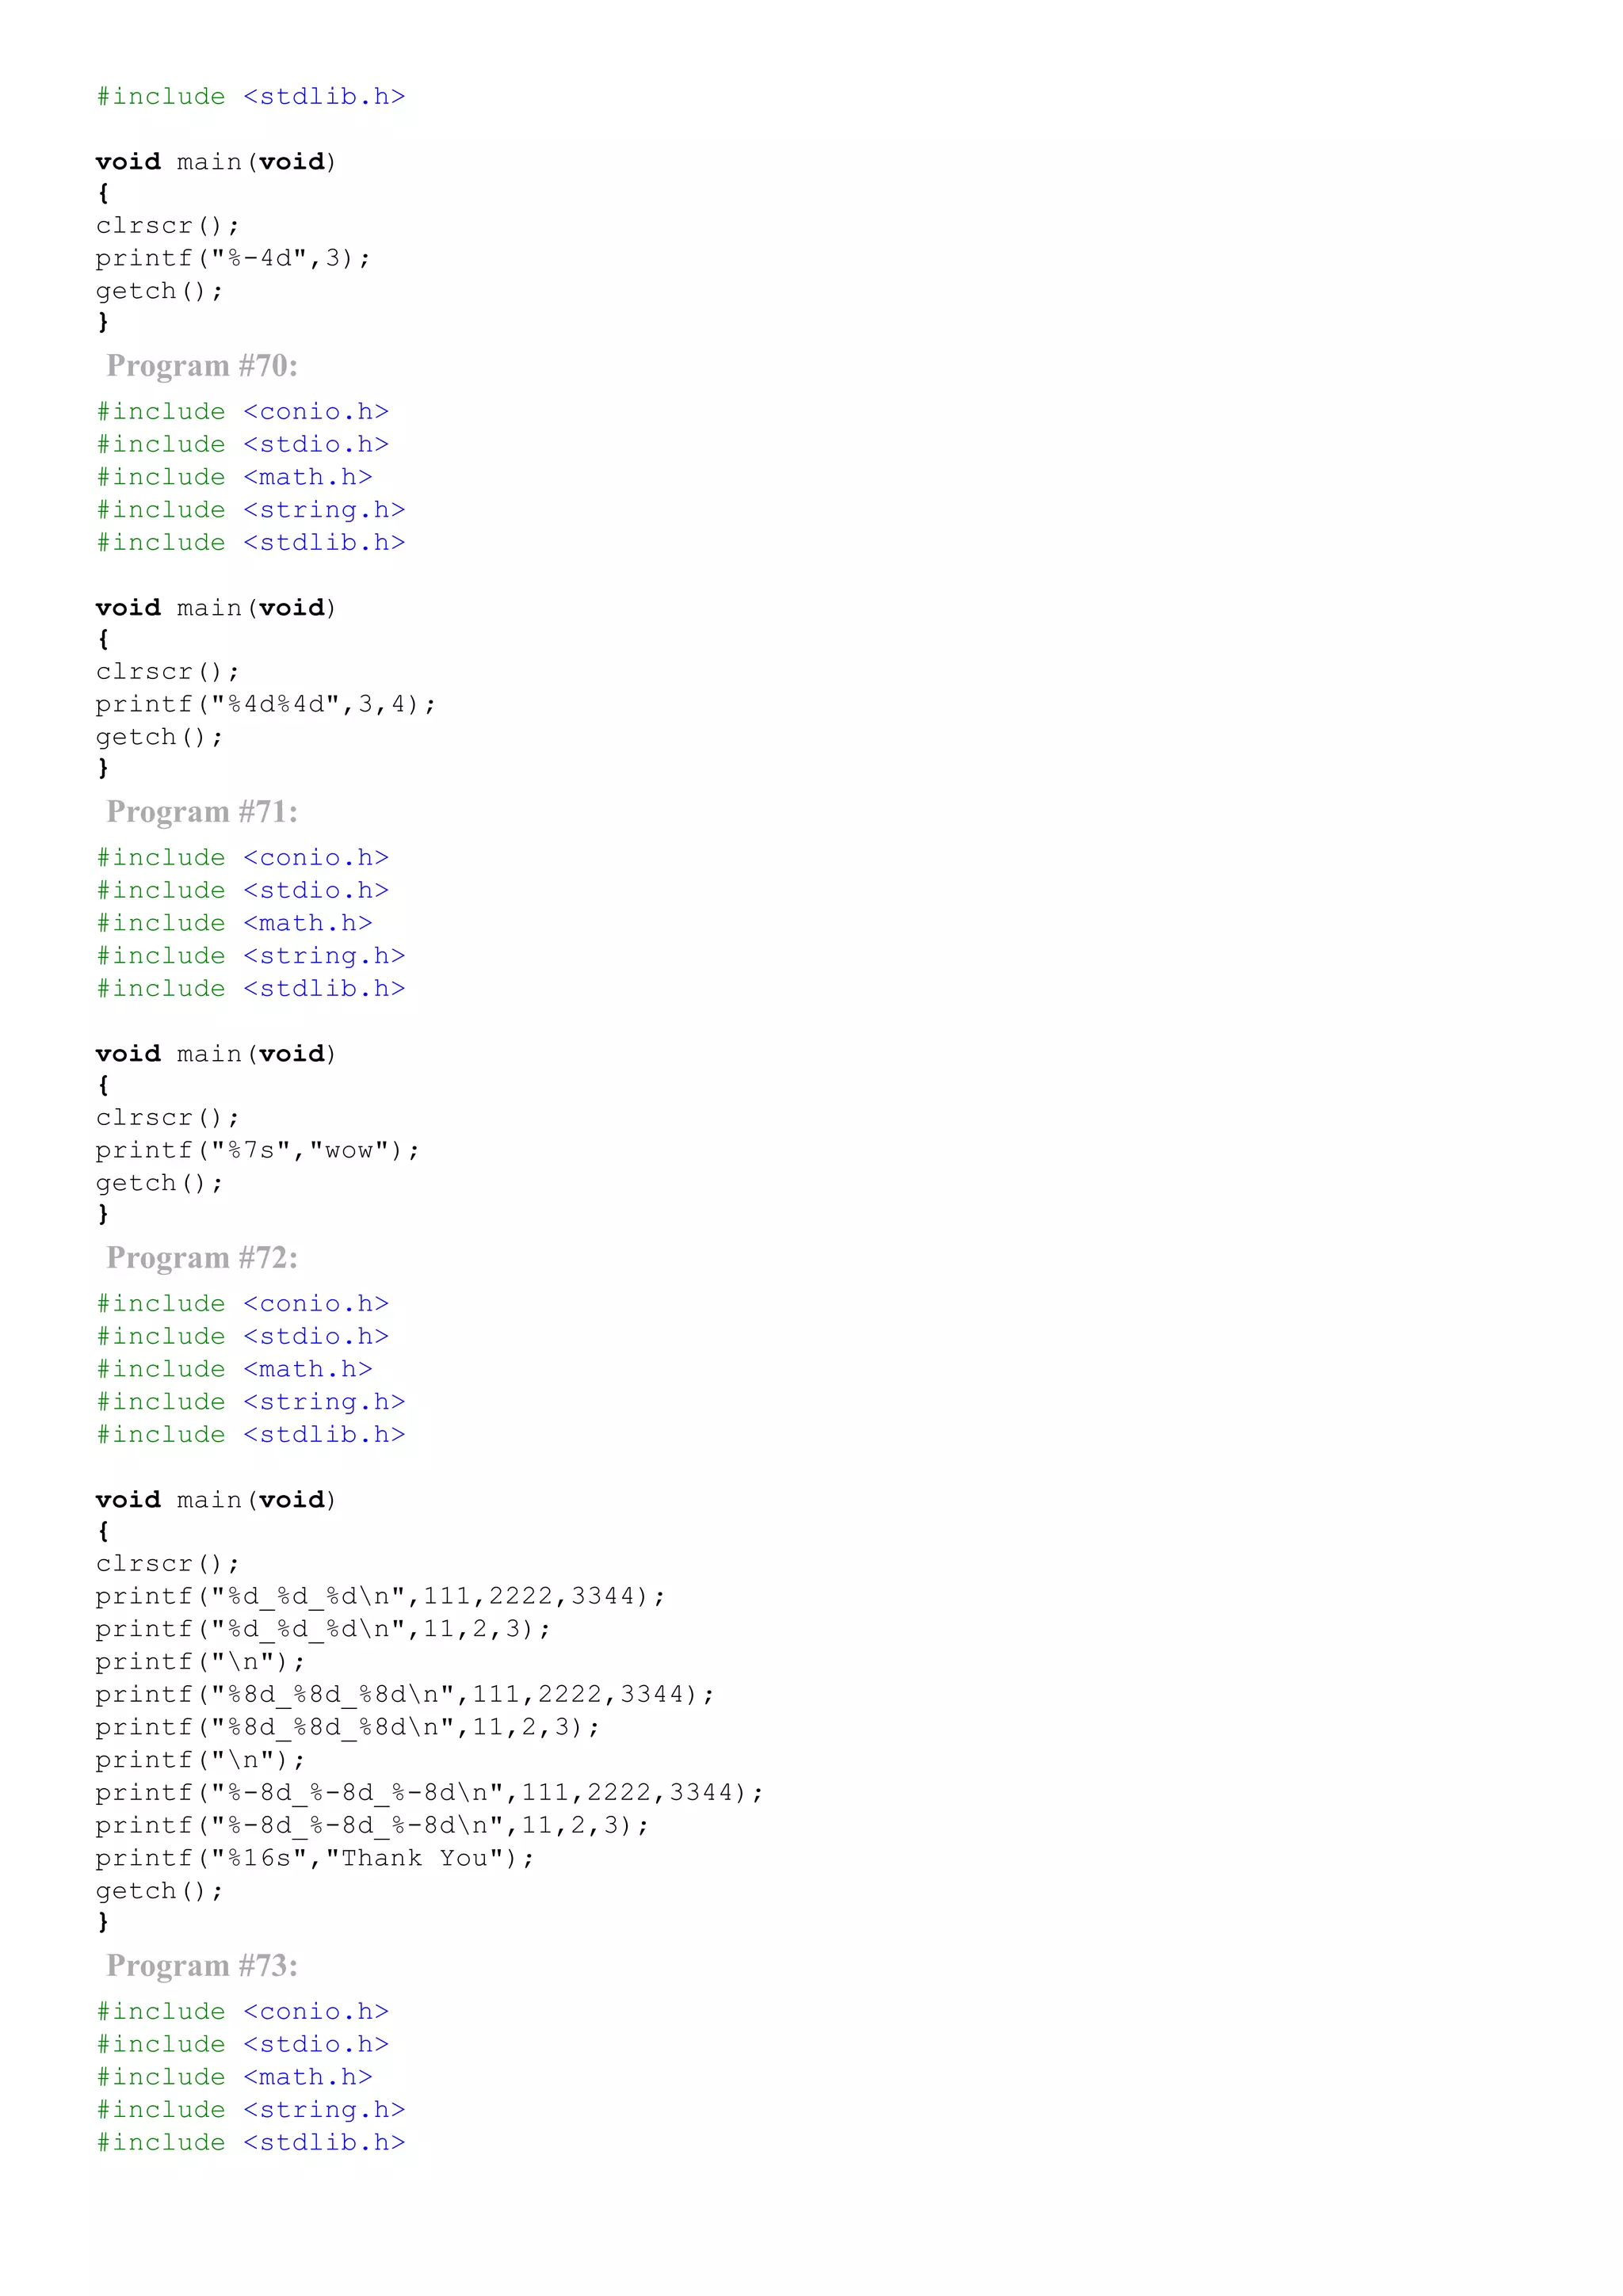The height and width of the screenshot is (2296, 1623).
Task: Click clrscr(); line in Program #72
Action: coord(167,1564)
